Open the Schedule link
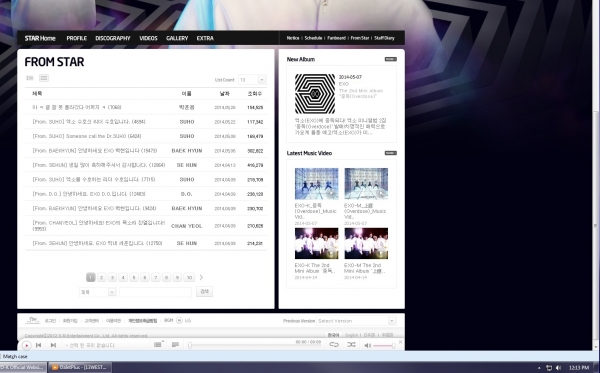This screenshot has width=600, height=373. coord(313,38)
